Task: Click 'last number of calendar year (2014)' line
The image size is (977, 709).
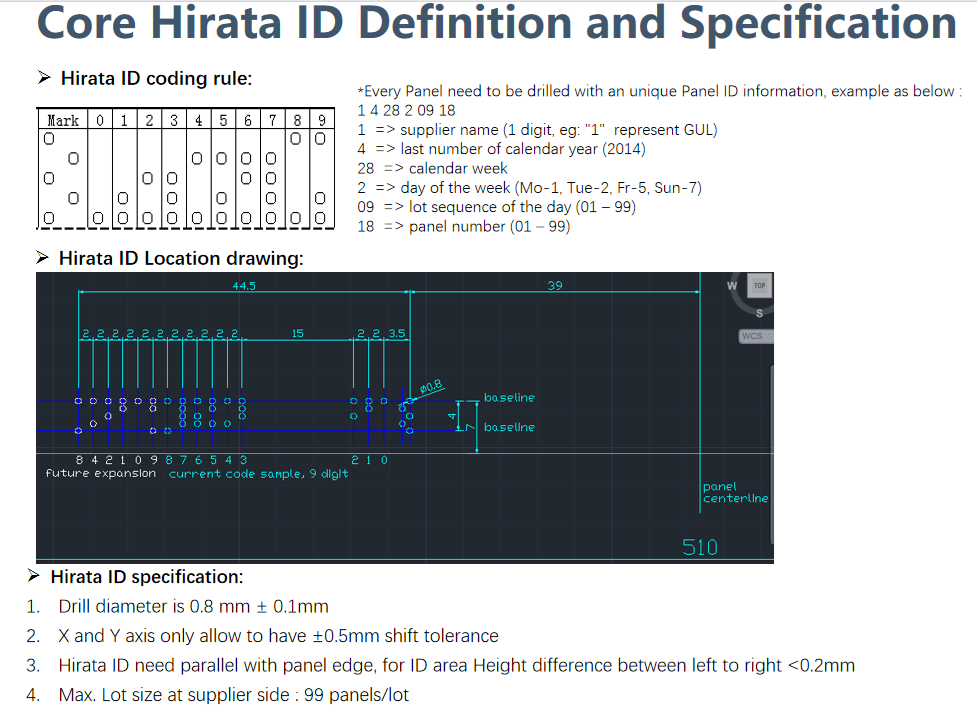Action: (502, 149)
